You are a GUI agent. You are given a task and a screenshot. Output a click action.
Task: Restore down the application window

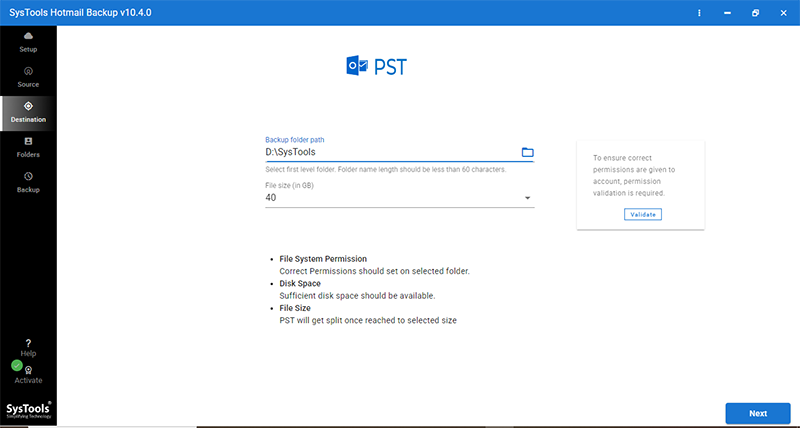[x=755, y=13]
